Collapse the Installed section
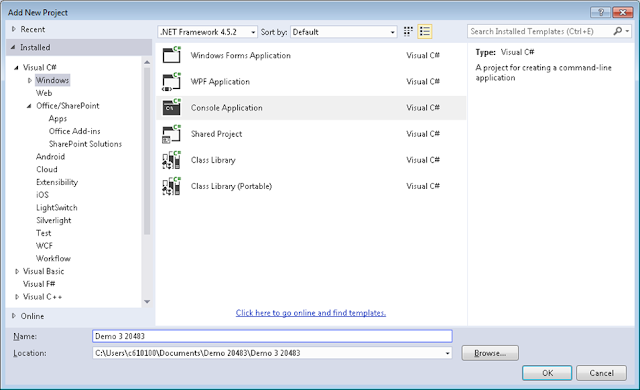Screen dimensions: 640x390 [x=13, y=47]
